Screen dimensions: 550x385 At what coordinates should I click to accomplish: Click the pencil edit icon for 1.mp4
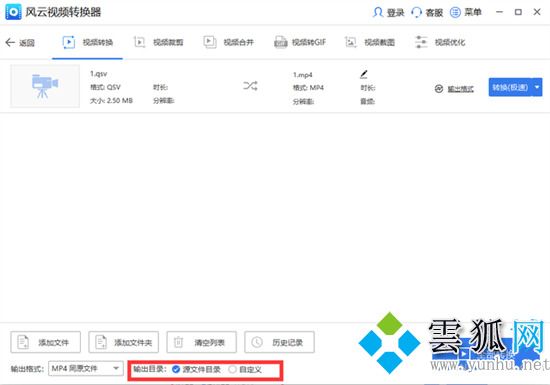(x=364, y=74)
